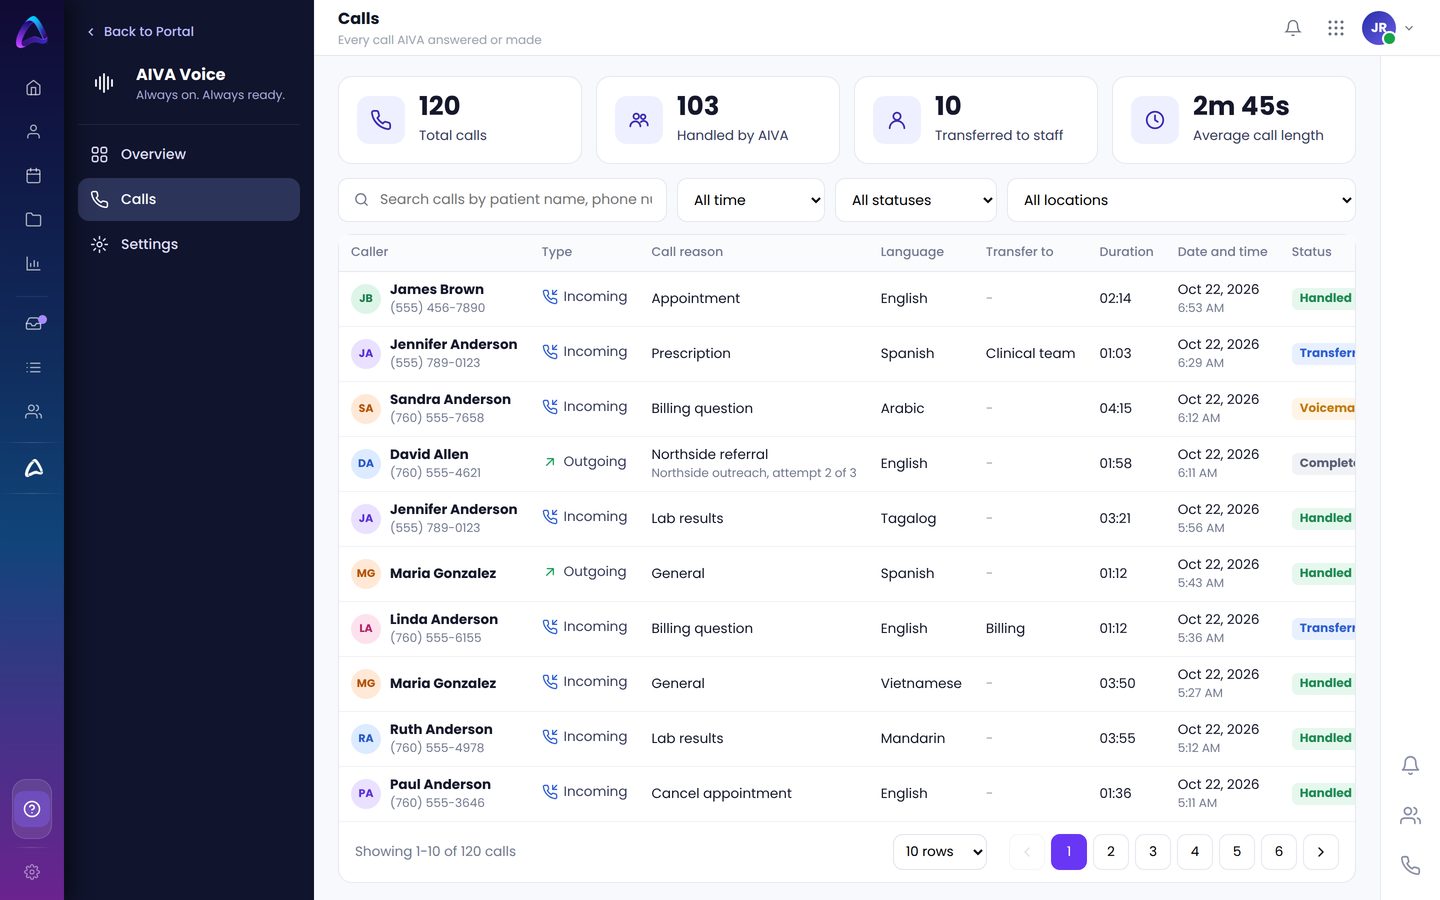The height and width of the screenshot is (900, 1440).
Task: Open the people icon in right side panel
Action: coord(1410,816)
